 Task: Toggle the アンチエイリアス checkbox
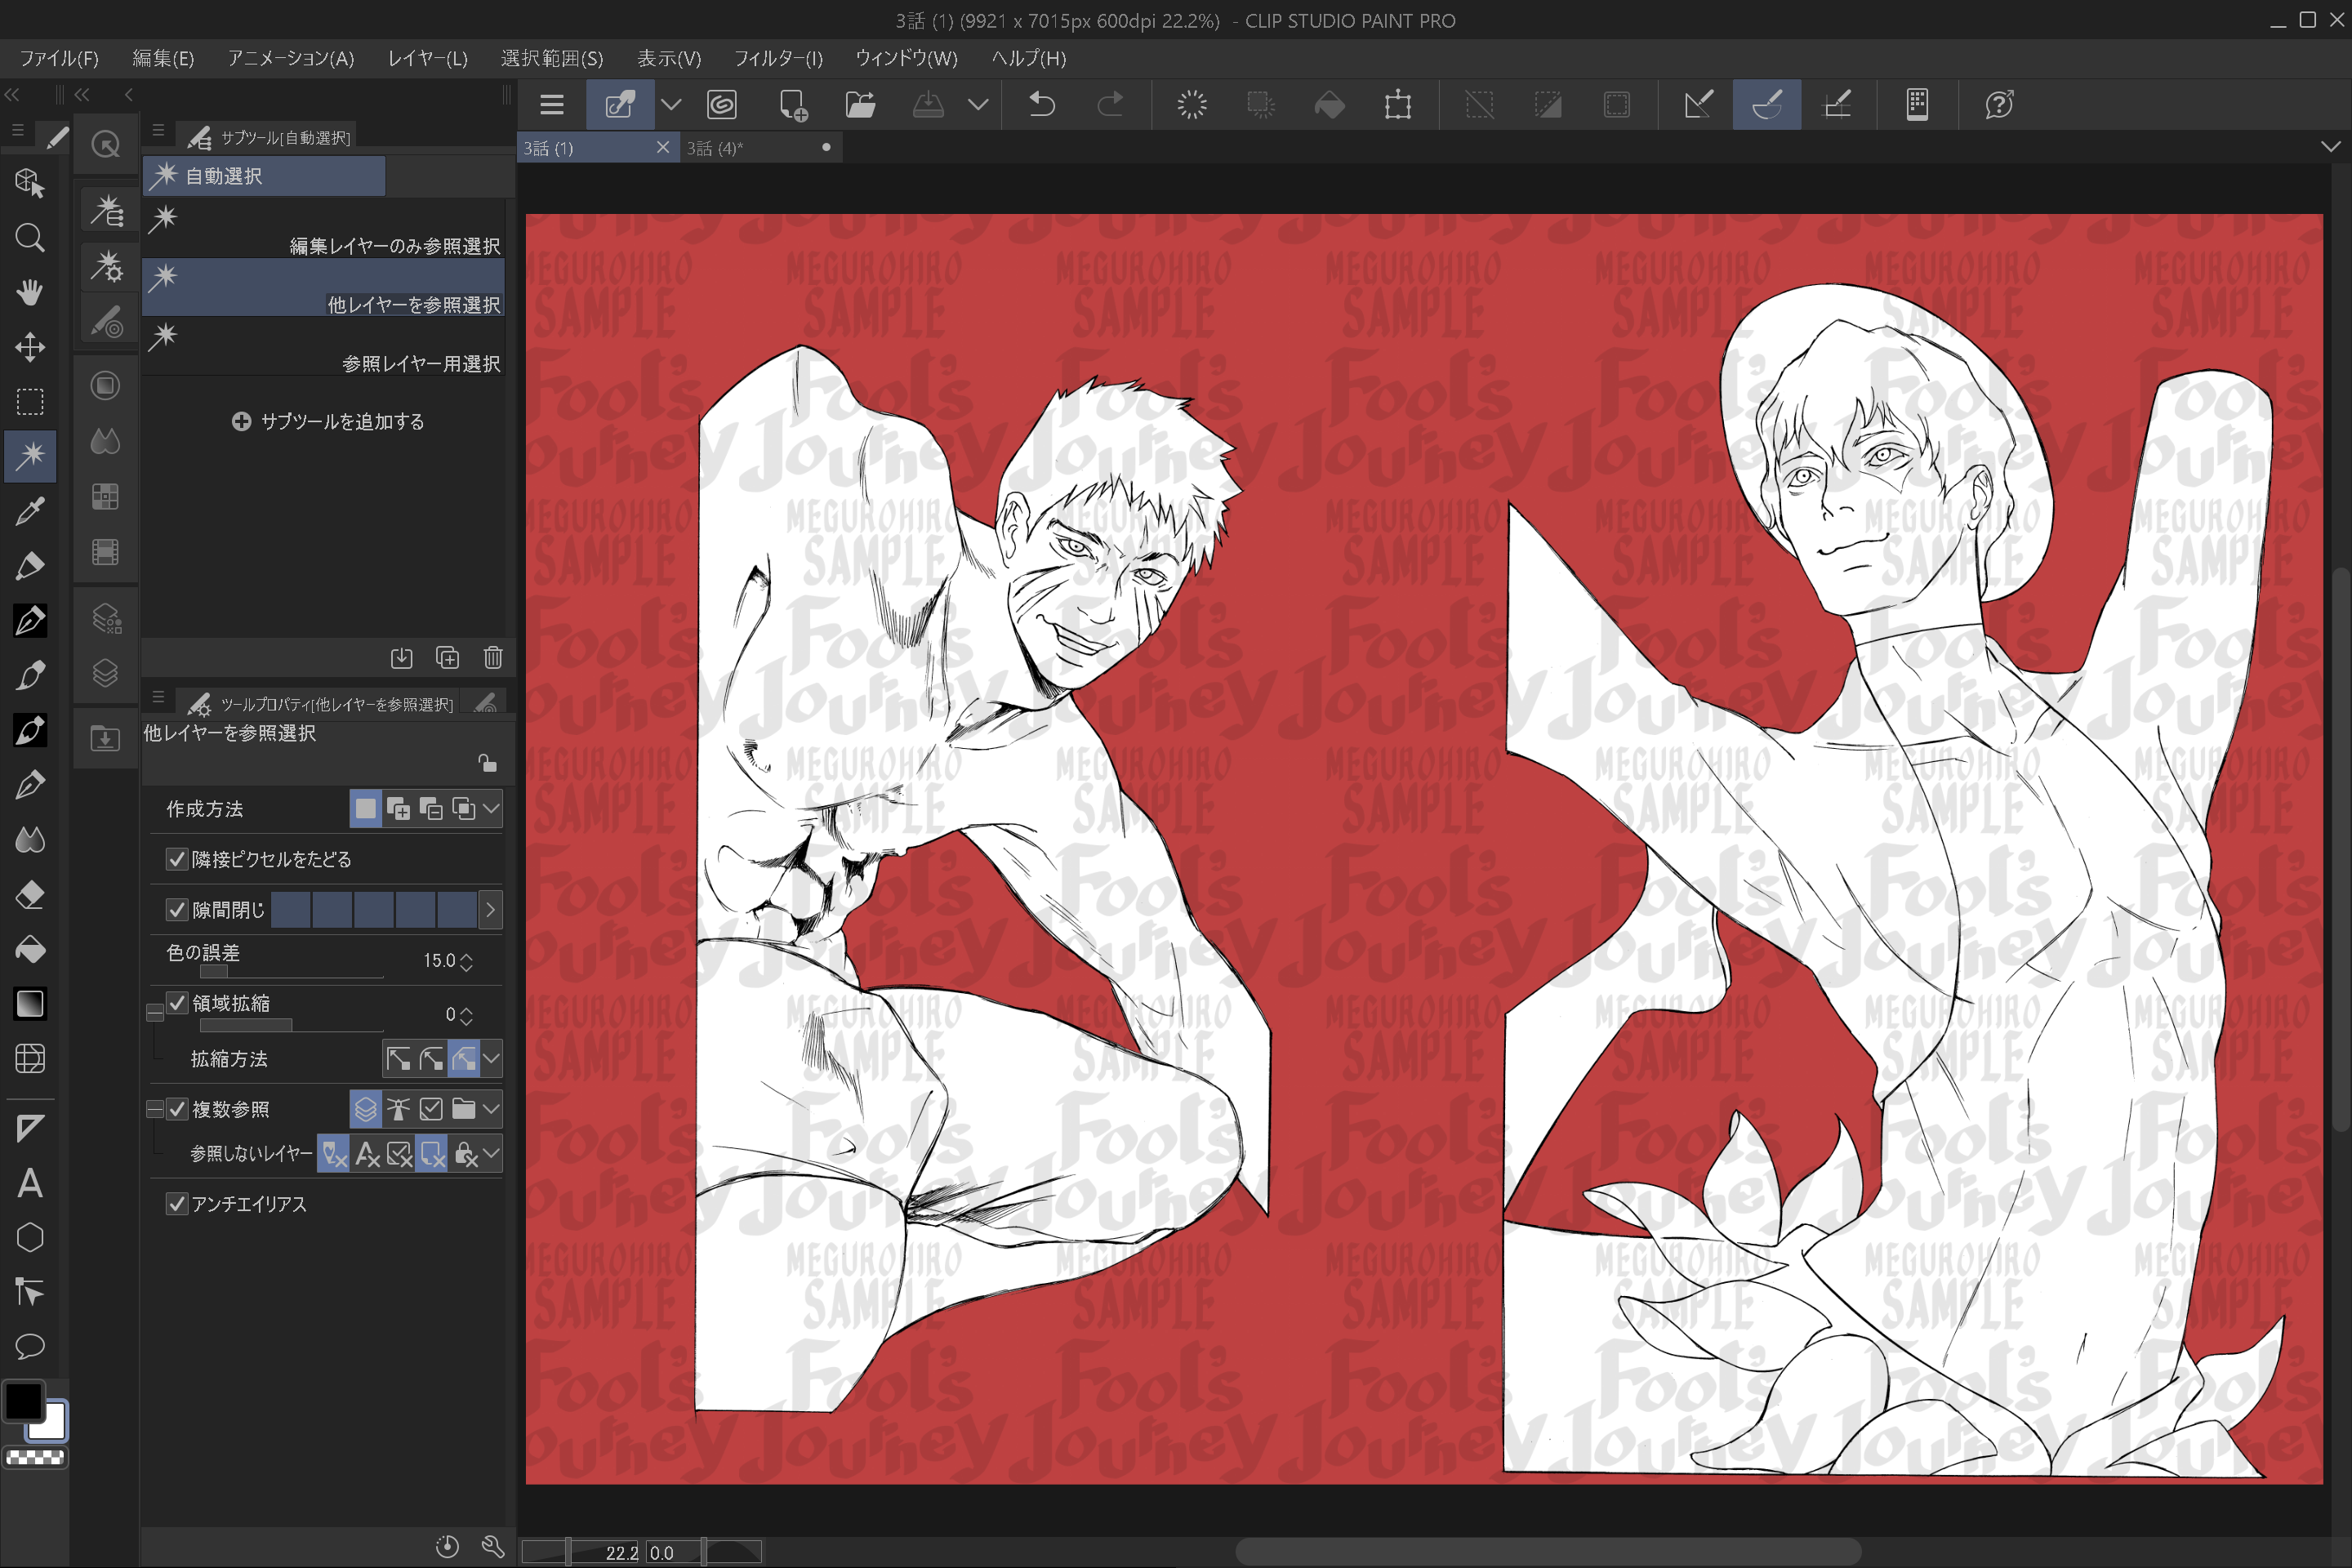177,1204
